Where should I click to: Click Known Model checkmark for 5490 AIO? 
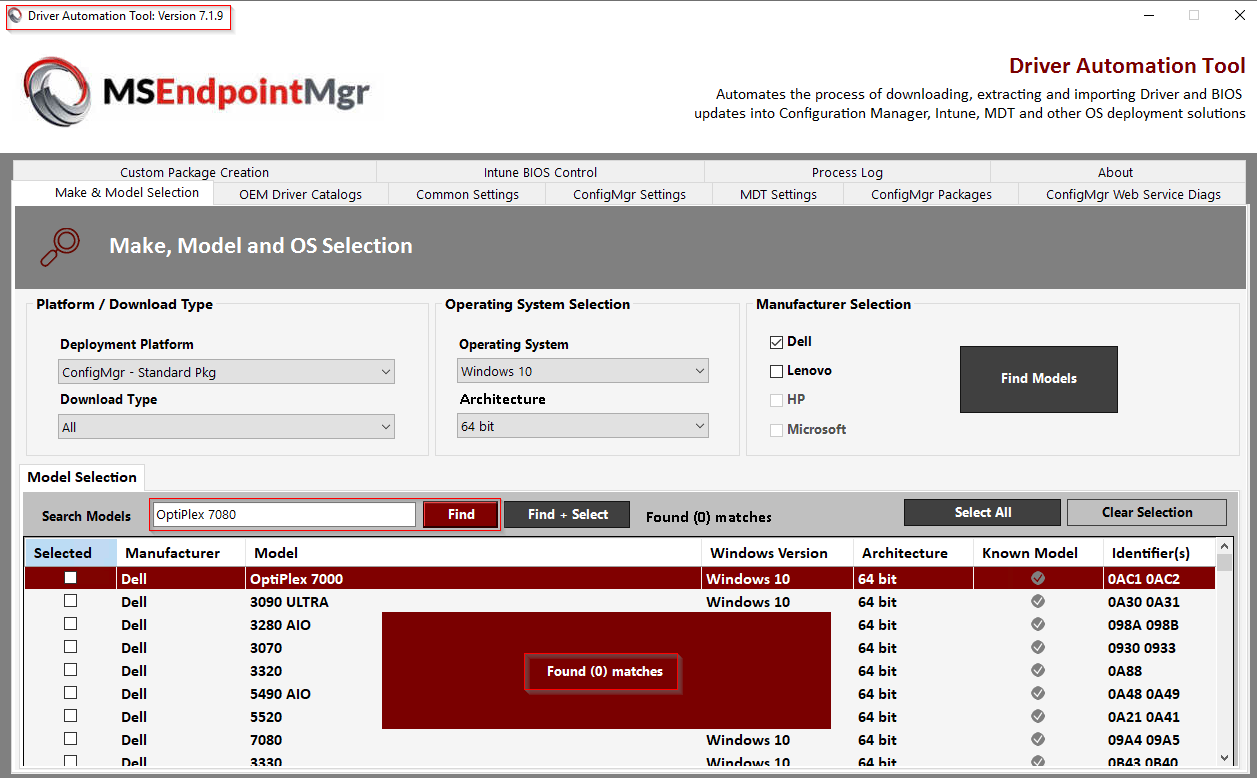click(1038, 693)
